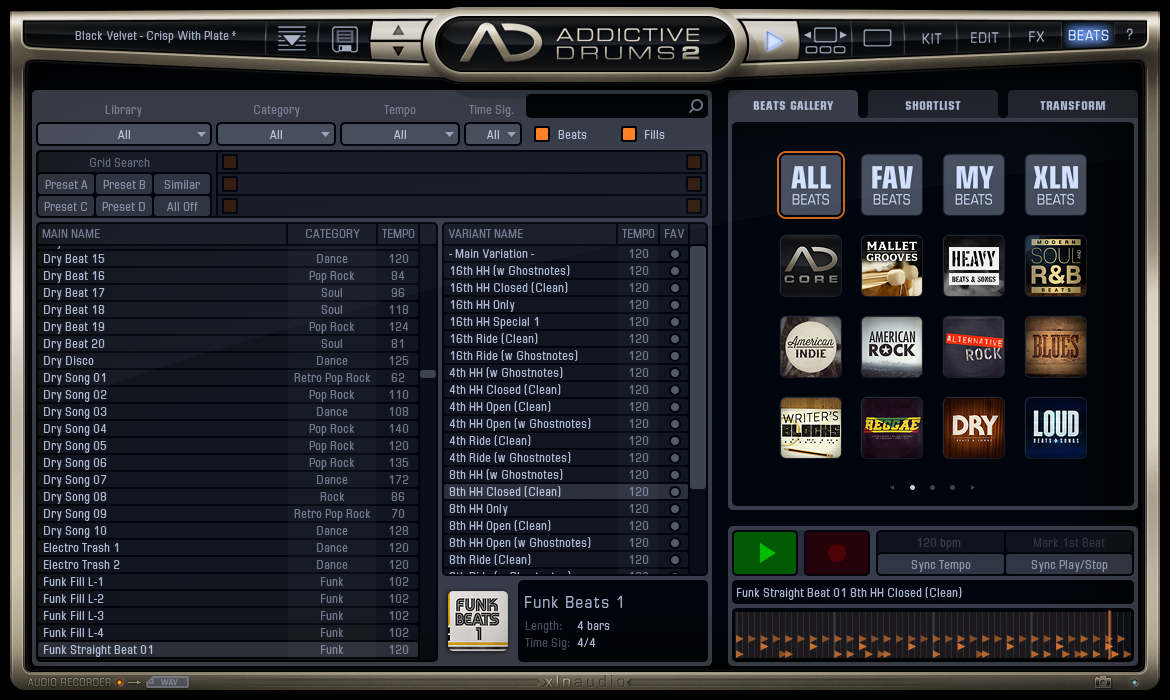The width and height of the screenshot is (1170, 700).
Task: Open the help question mark
Action: click(x=1130, y=34)
